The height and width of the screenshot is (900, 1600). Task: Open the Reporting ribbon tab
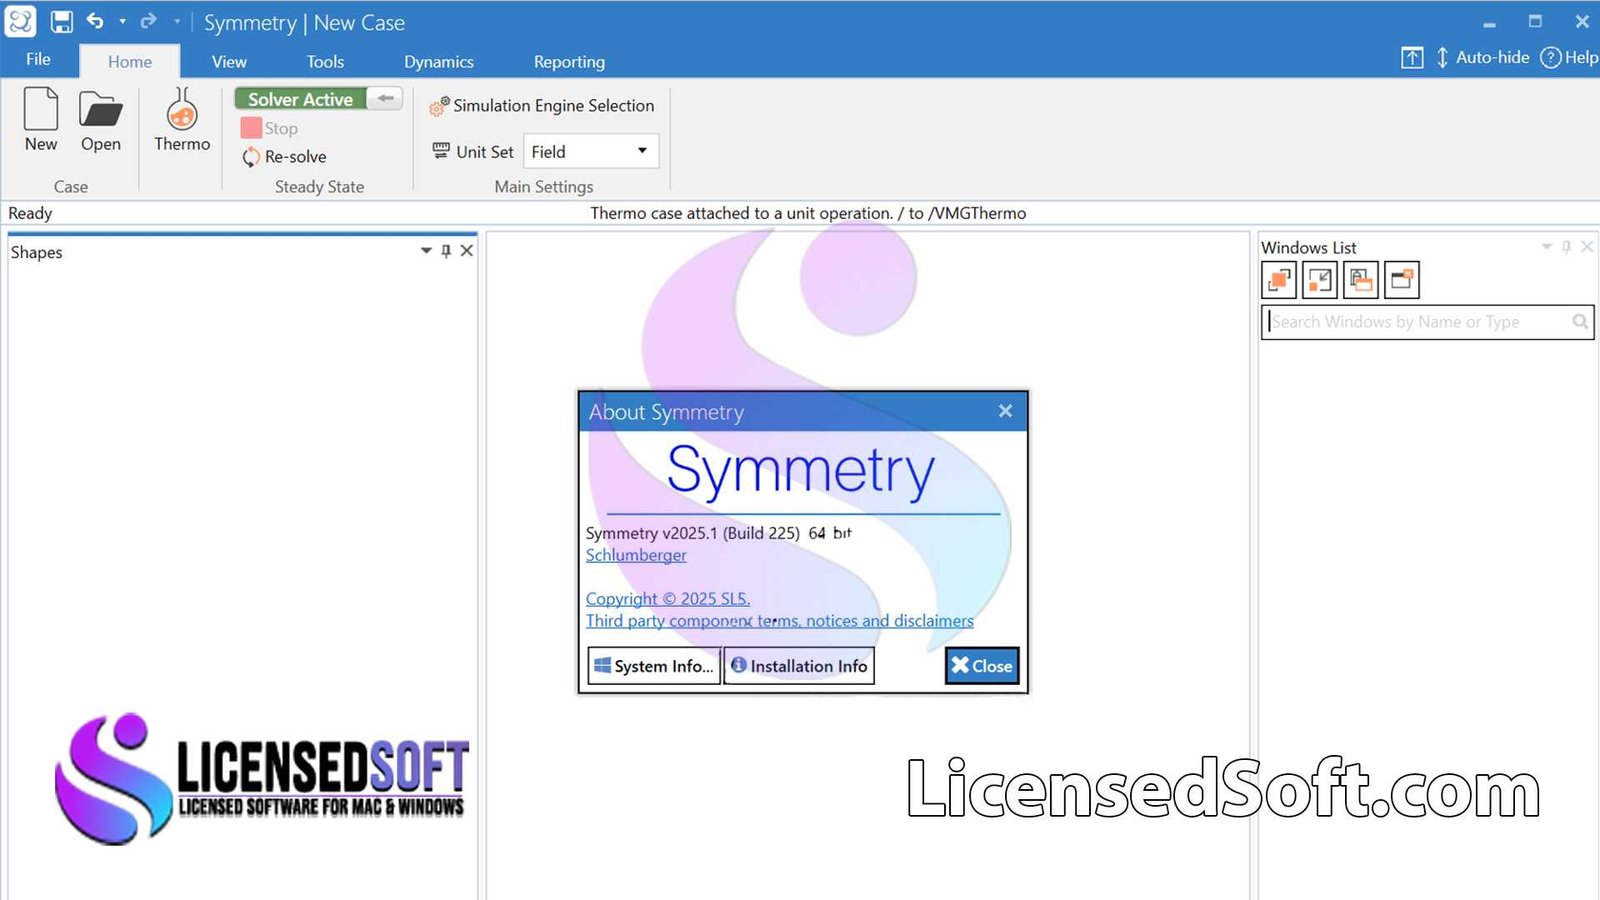pos(569,62)
